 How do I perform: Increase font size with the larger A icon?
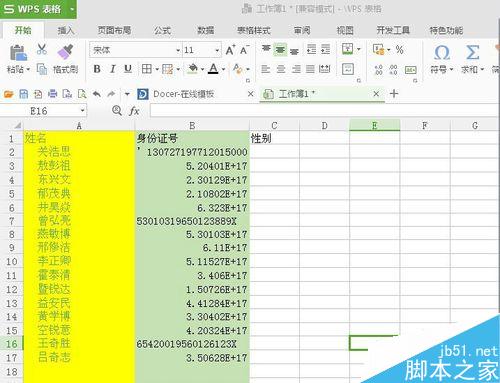point(230,50)
